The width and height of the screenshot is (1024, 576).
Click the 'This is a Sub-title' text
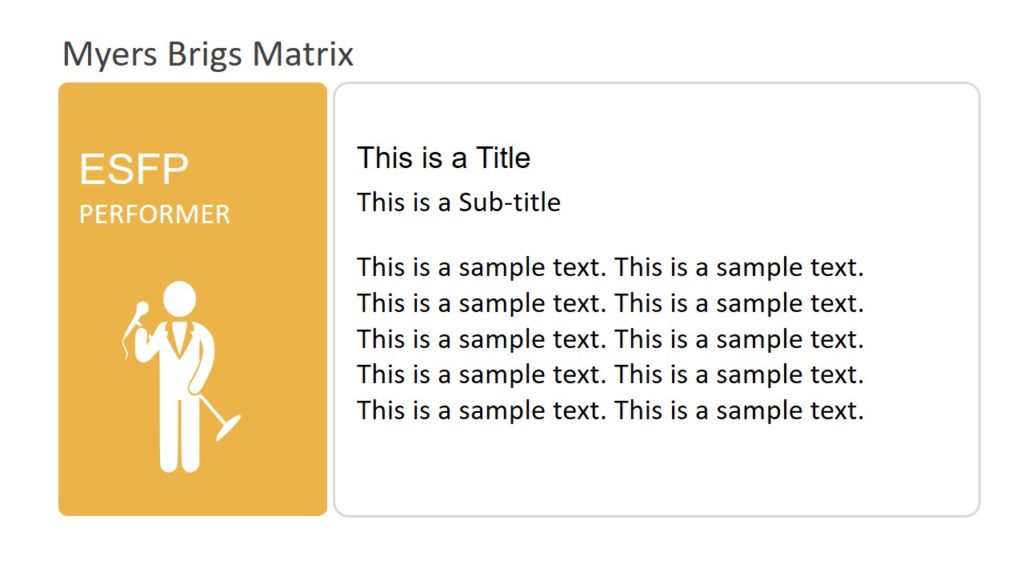pyautogui.click(x=458, y=202)
